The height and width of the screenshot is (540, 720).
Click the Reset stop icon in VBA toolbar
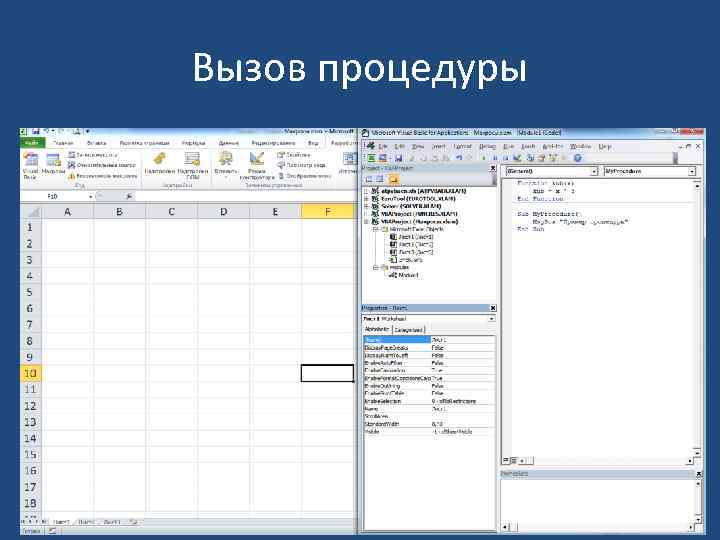pos(506,158)
